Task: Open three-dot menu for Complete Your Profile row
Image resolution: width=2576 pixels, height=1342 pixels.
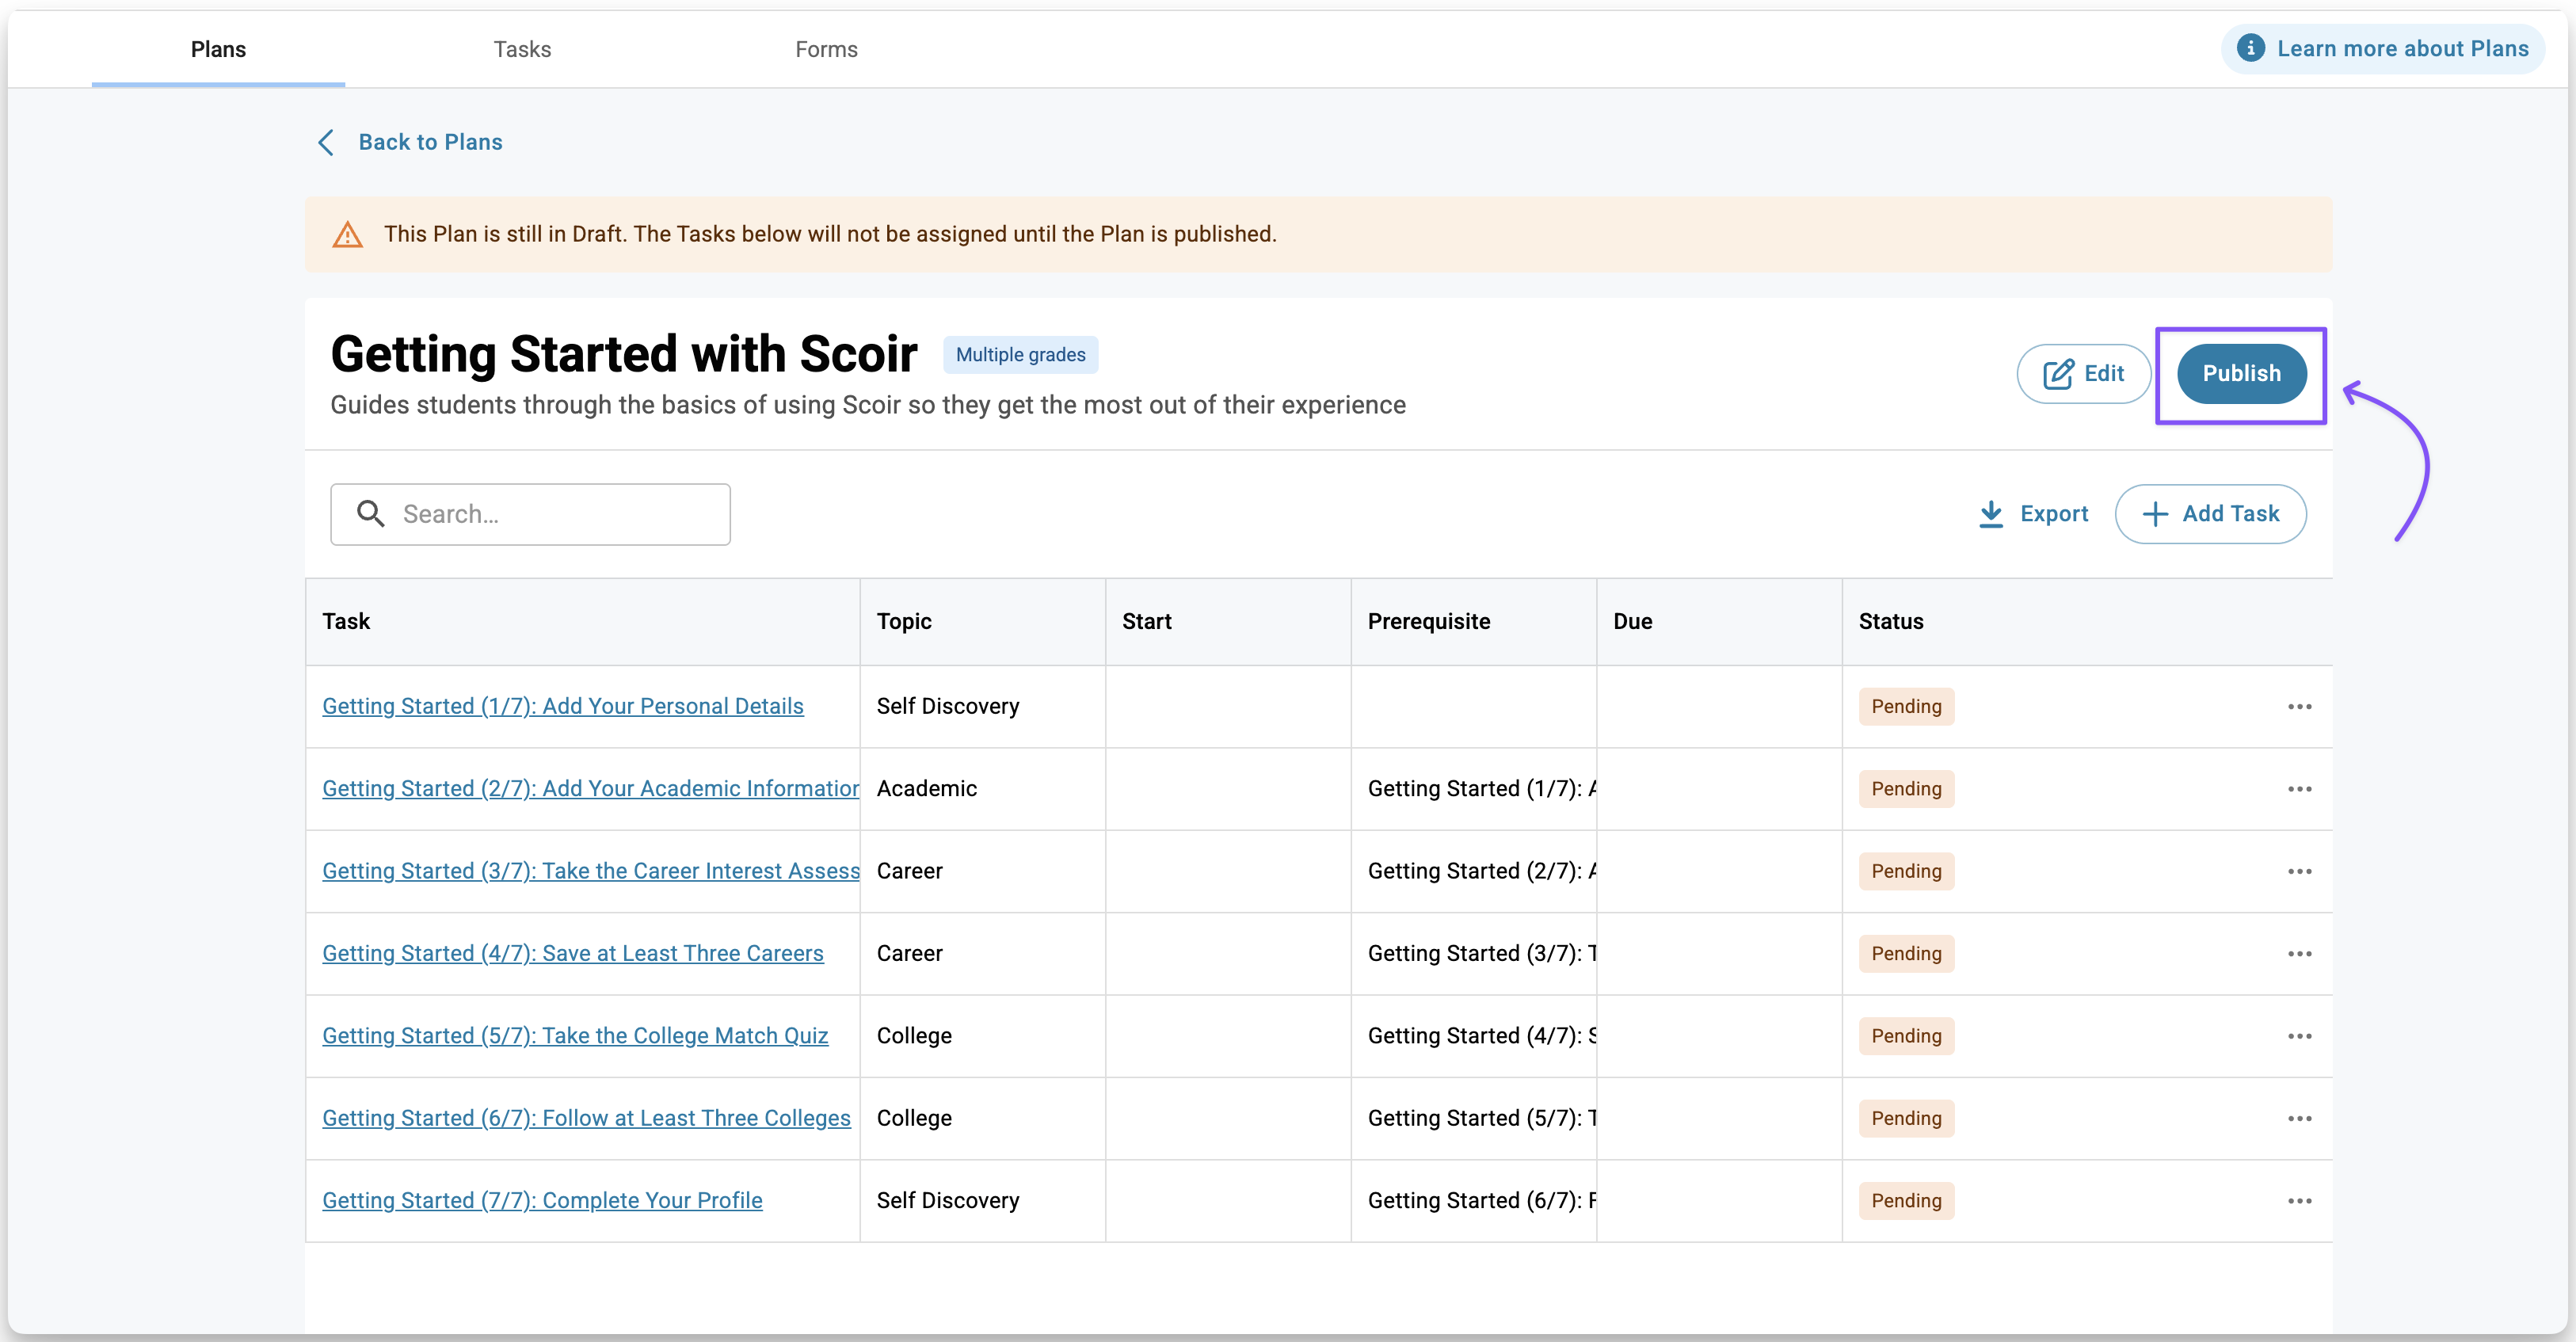Action: 2299,1201
